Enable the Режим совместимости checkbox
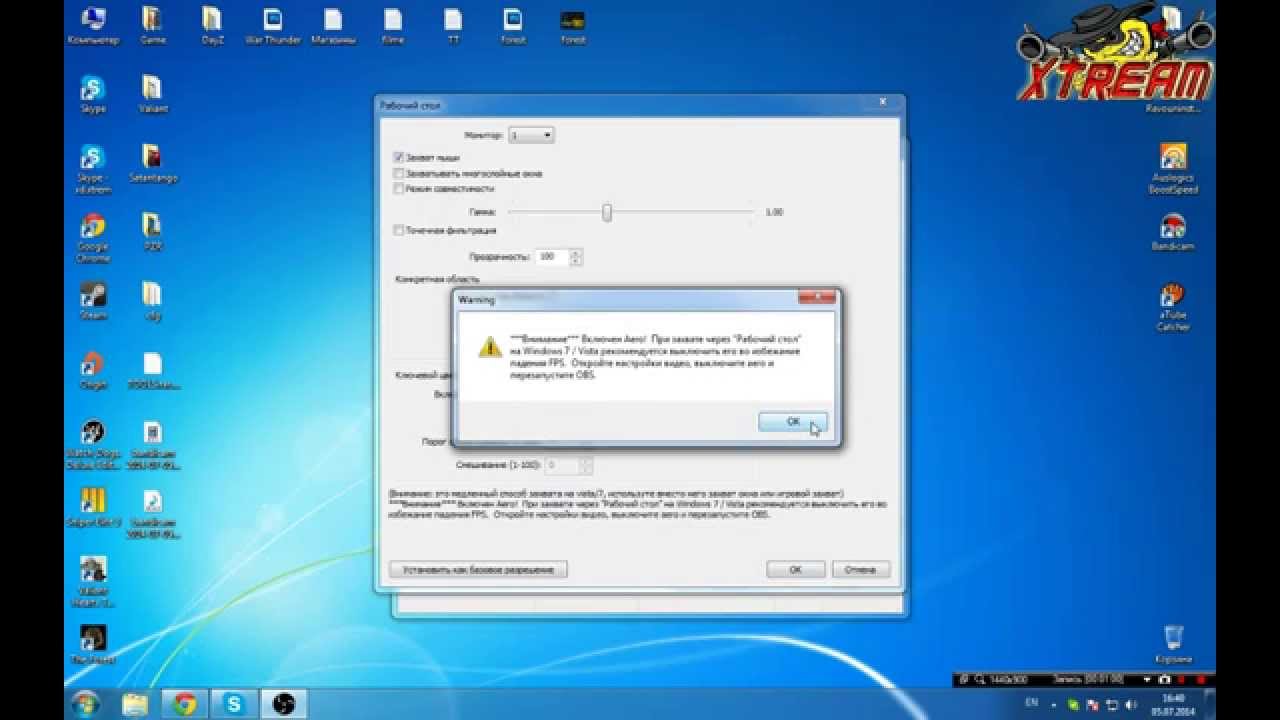Viewport: 1280px width, 720px height. click(399, 188)
